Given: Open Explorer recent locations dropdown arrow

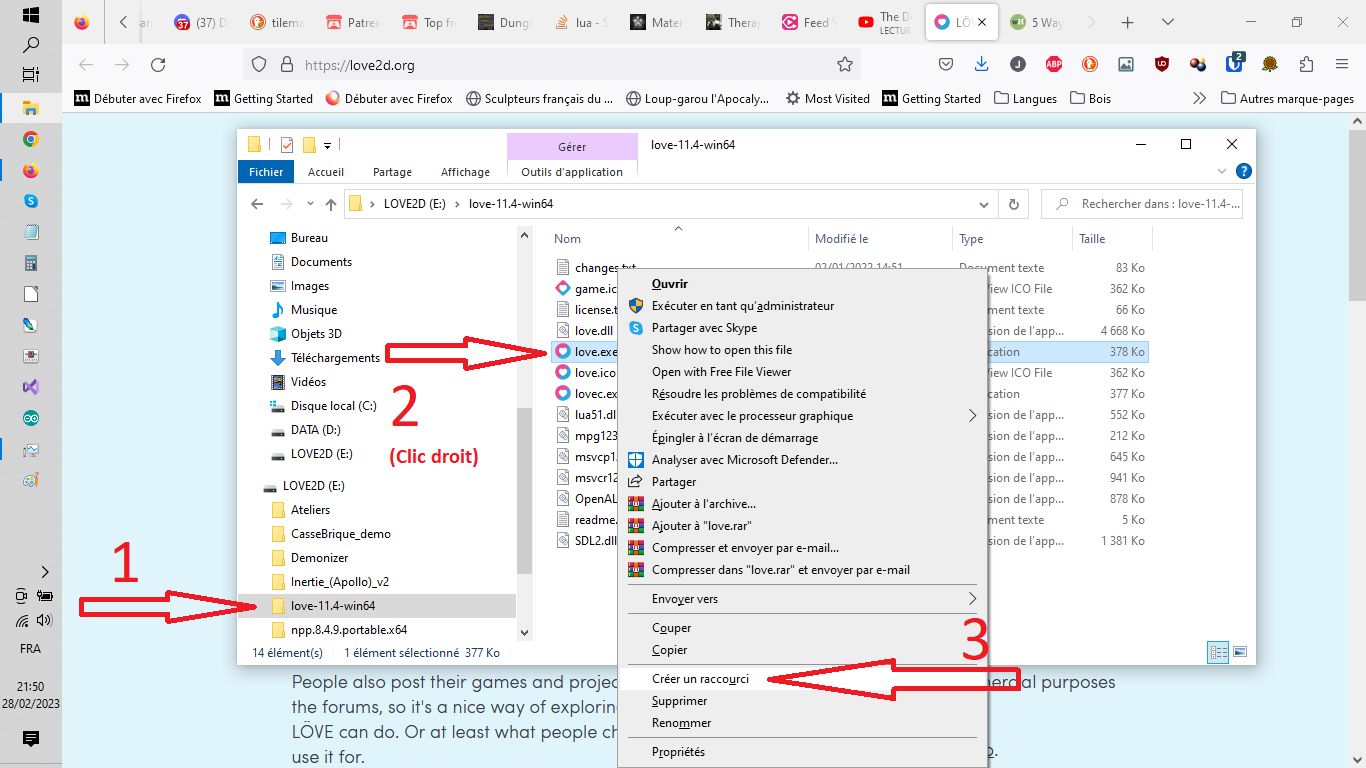Looking at the screenshot, I should coord(311,204).
